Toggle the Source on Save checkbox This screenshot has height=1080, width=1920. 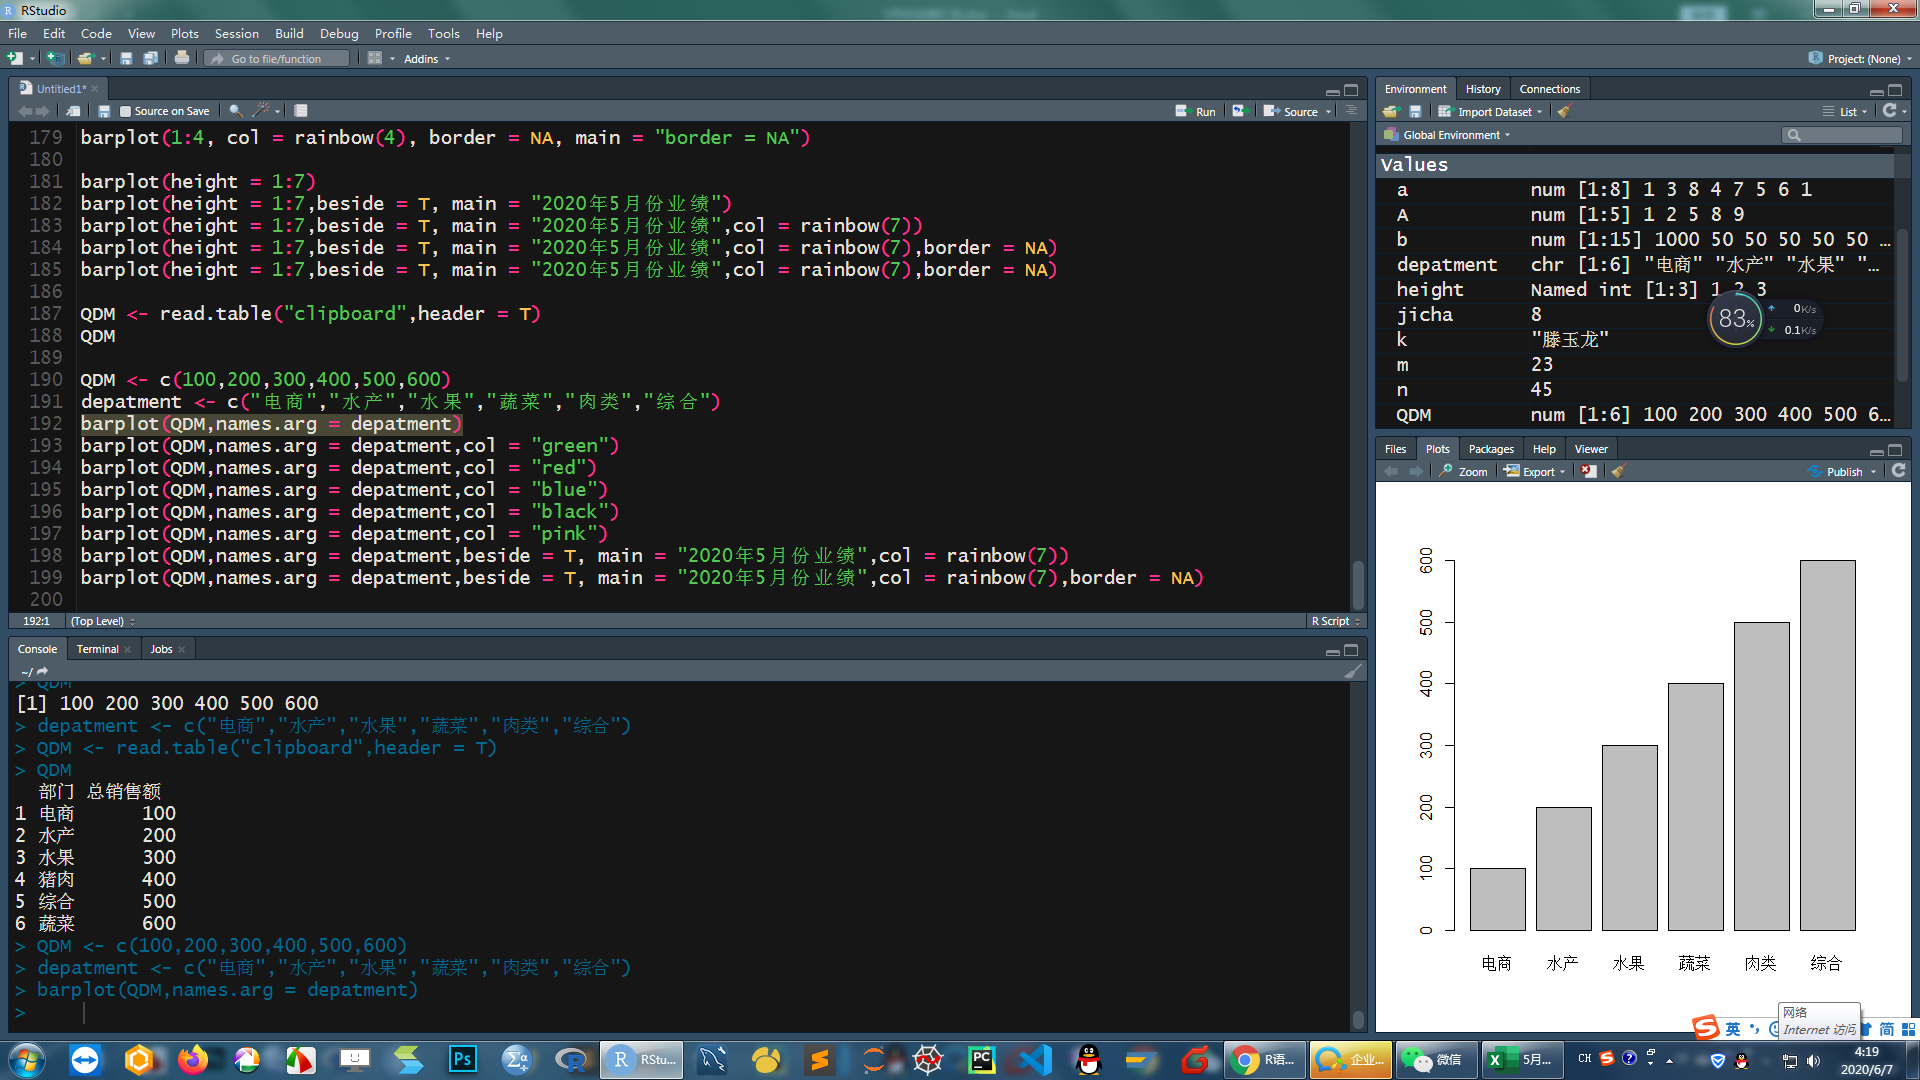click(126, 112)
